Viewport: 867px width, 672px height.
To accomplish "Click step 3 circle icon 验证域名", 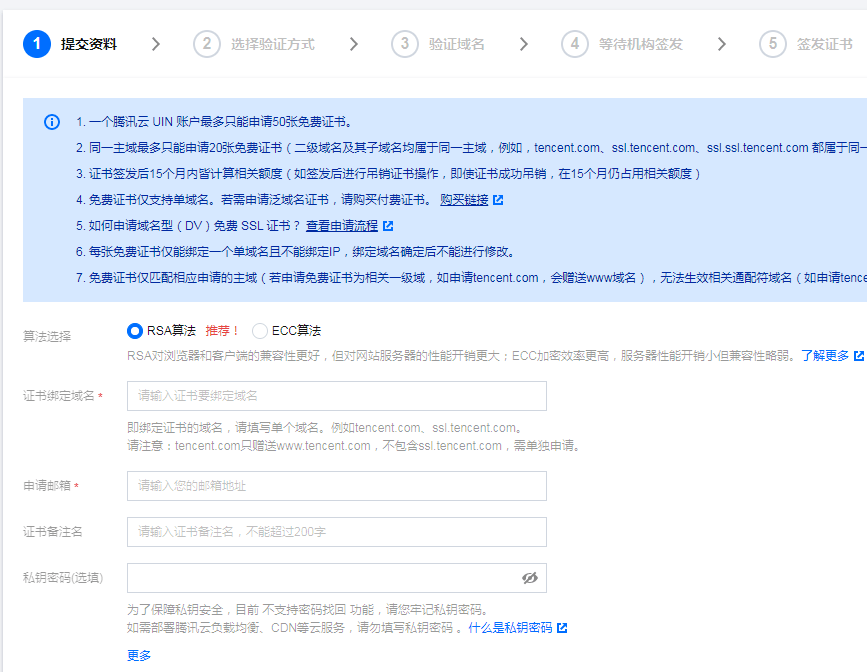I will (404, 44).
